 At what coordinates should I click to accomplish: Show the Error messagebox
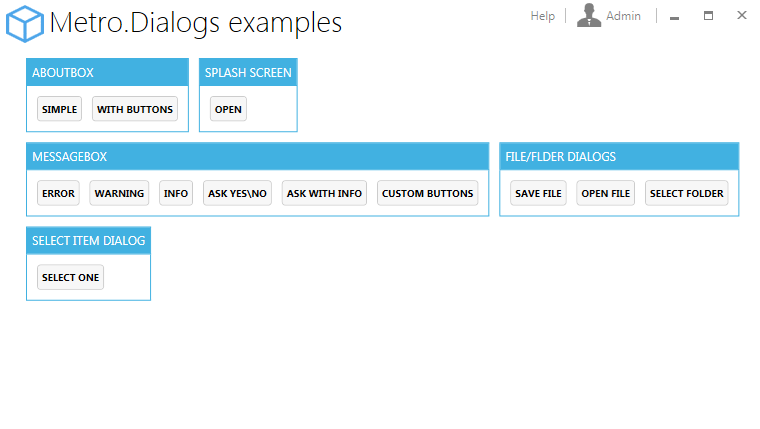coord(58,193)
